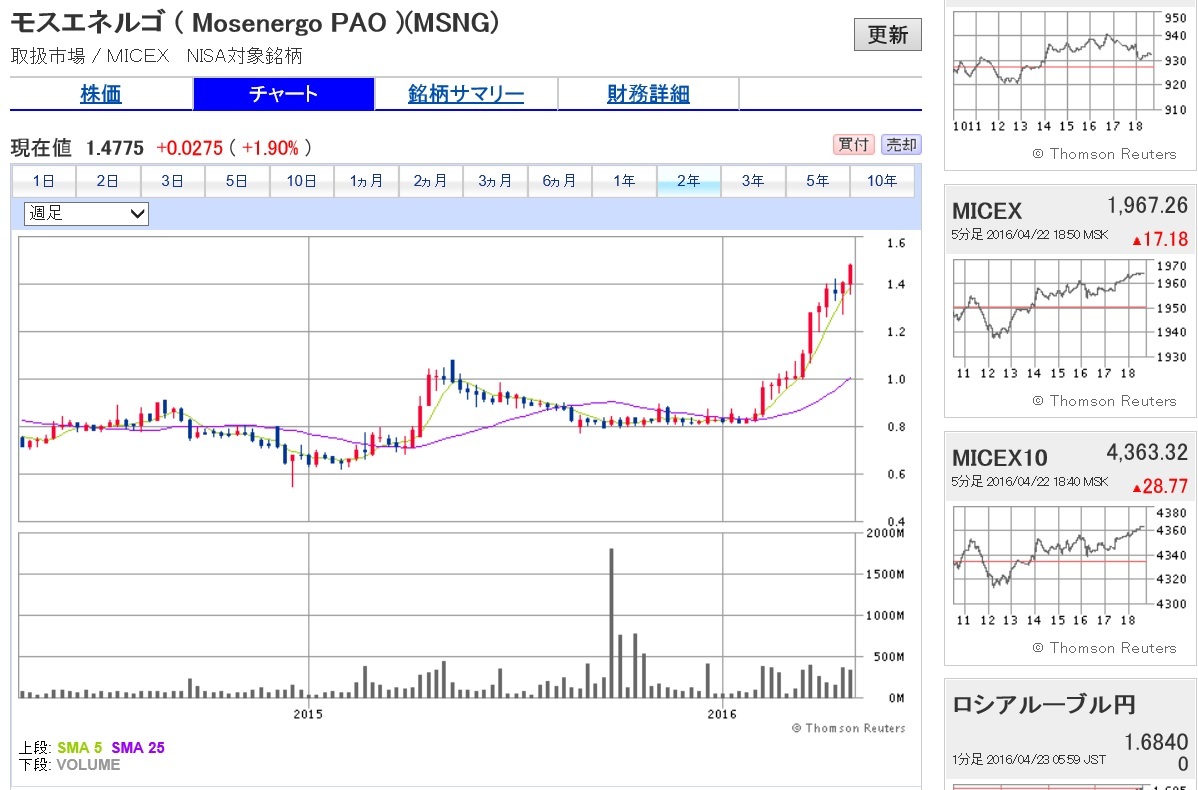Image resolution: width=1198 pixels, height=790 pixels.
Task: Click the current price 1.4775
Action: click(115, 147)
